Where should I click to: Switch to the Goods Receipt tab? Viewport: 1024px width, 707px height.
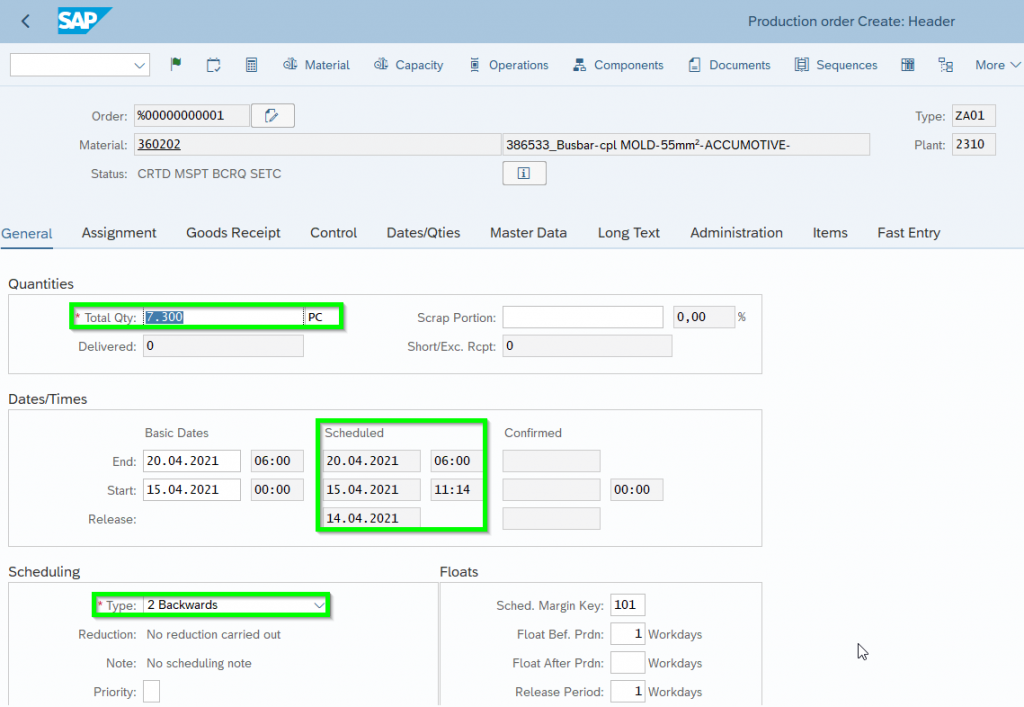[233, 233]
